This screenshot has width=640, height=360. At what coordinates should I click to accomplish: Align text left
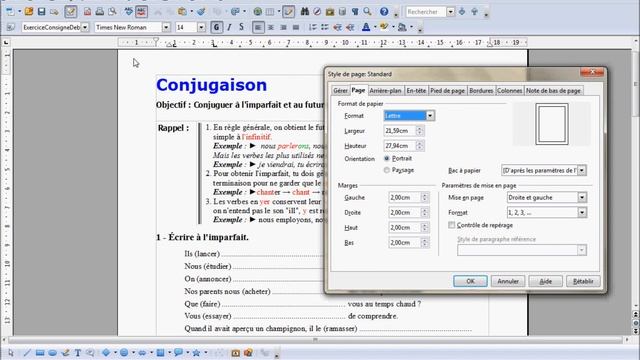(x=258, y=27)
